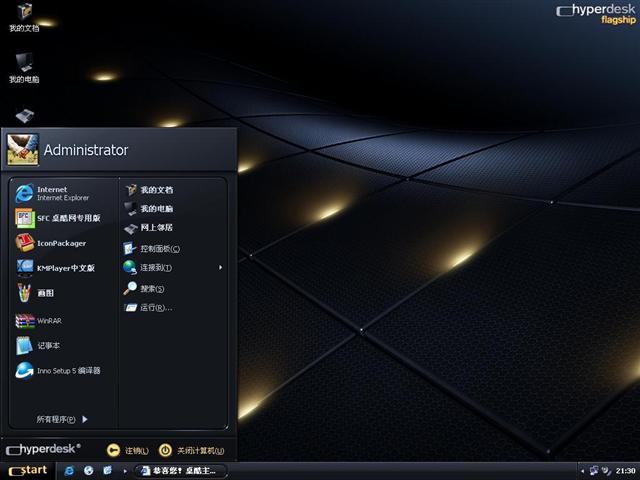Expand the 连接到 submenu arrow

pyautogui.click(x=220, y=267)
